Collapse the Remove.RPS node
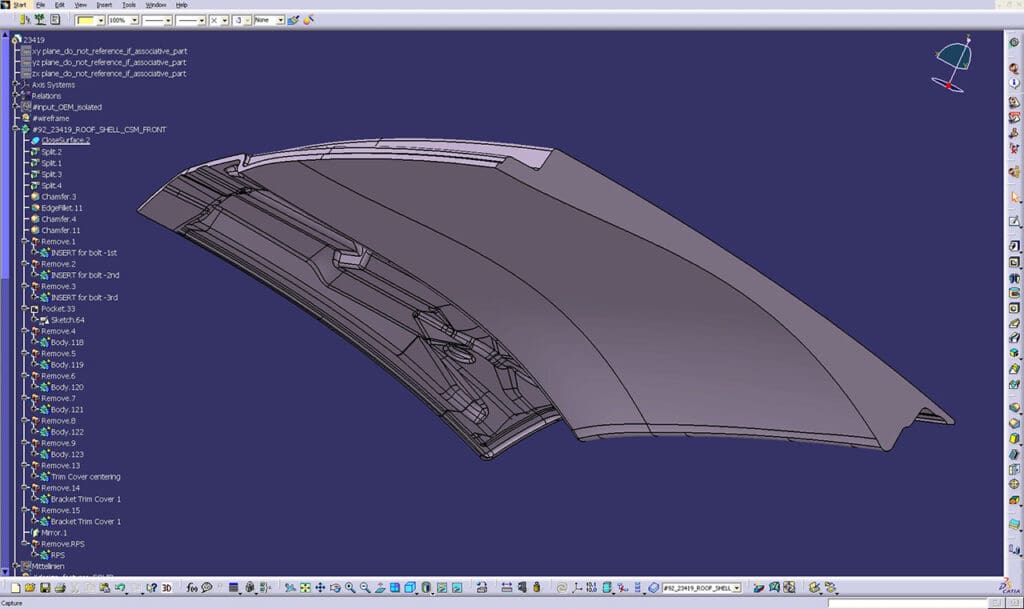The width and height of the screenshot is (1024, 609). [x=25, y=544]
